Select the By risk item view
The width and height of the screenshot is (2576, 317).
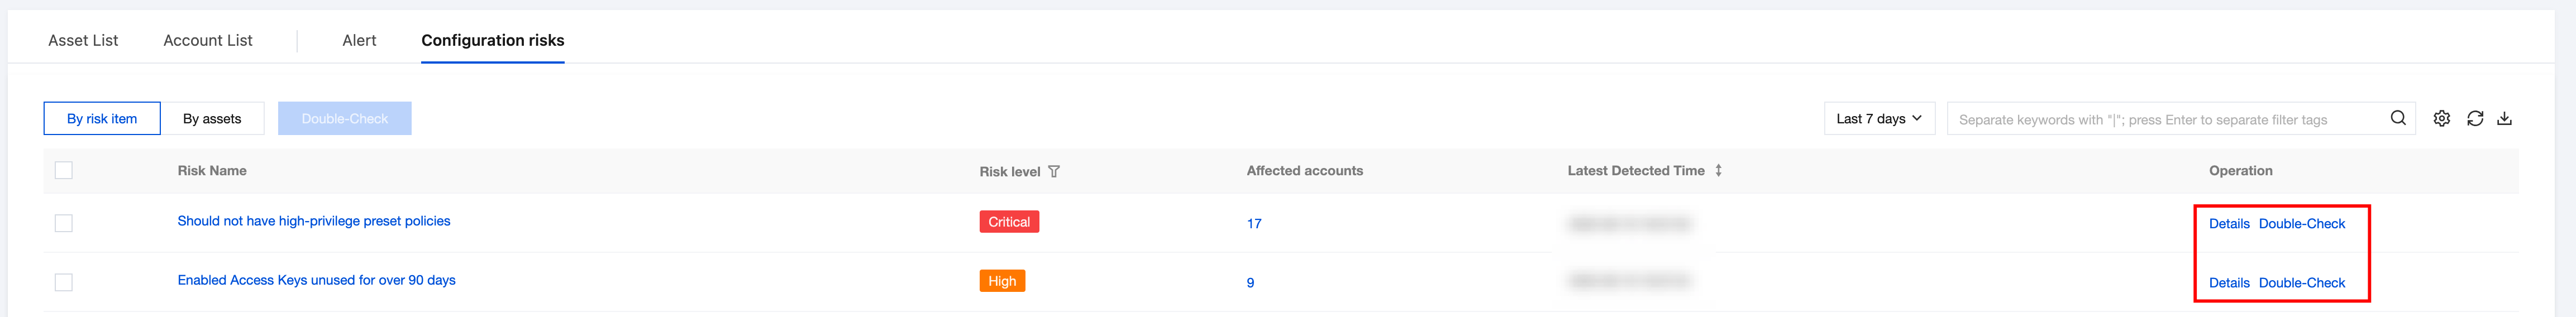coord(102,119)
